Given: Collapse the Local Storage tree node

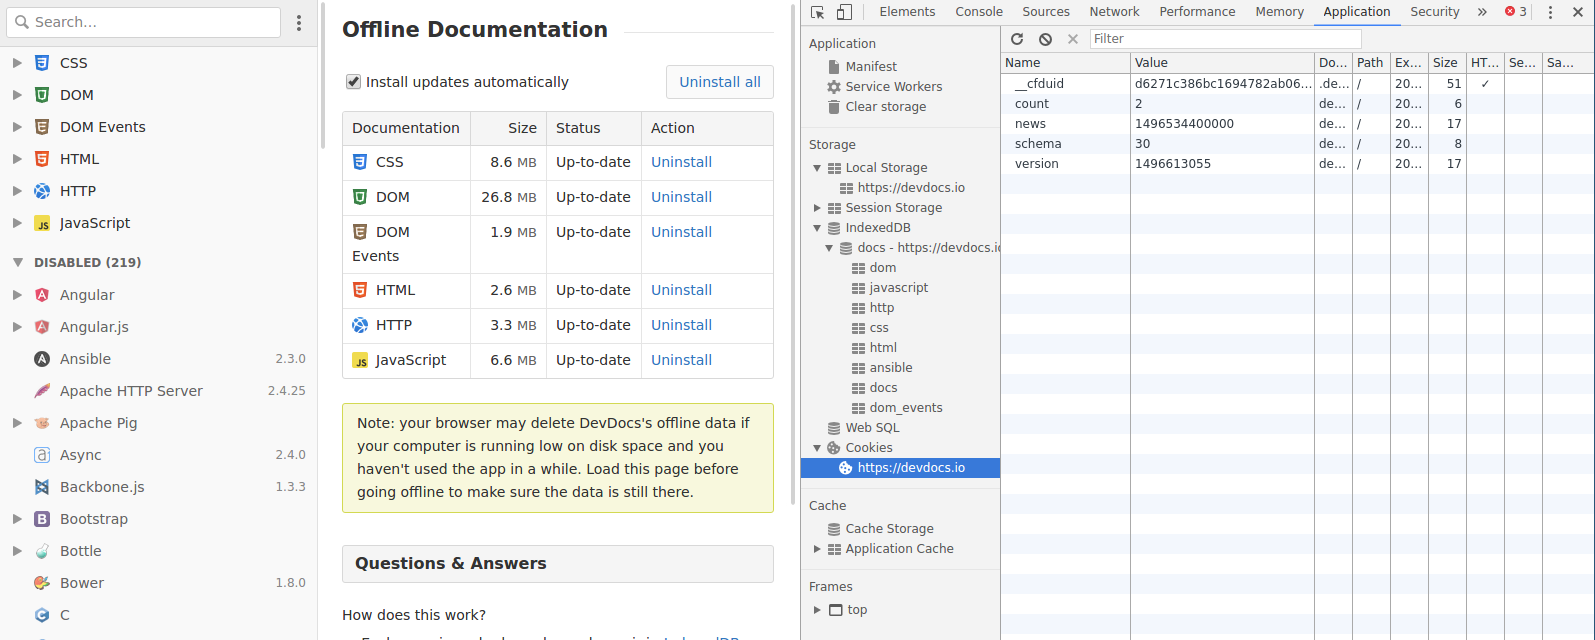Looking at the screenshot, I should coord(817,168).
